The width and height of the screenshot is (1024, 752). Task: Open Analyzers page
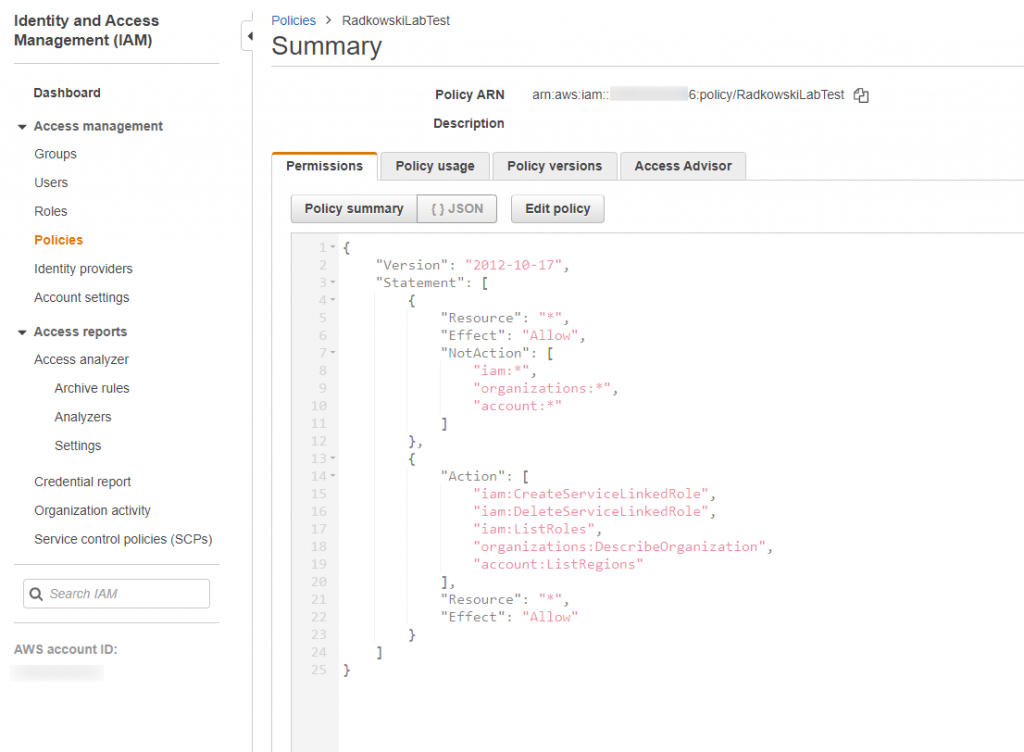click(83, 417)
